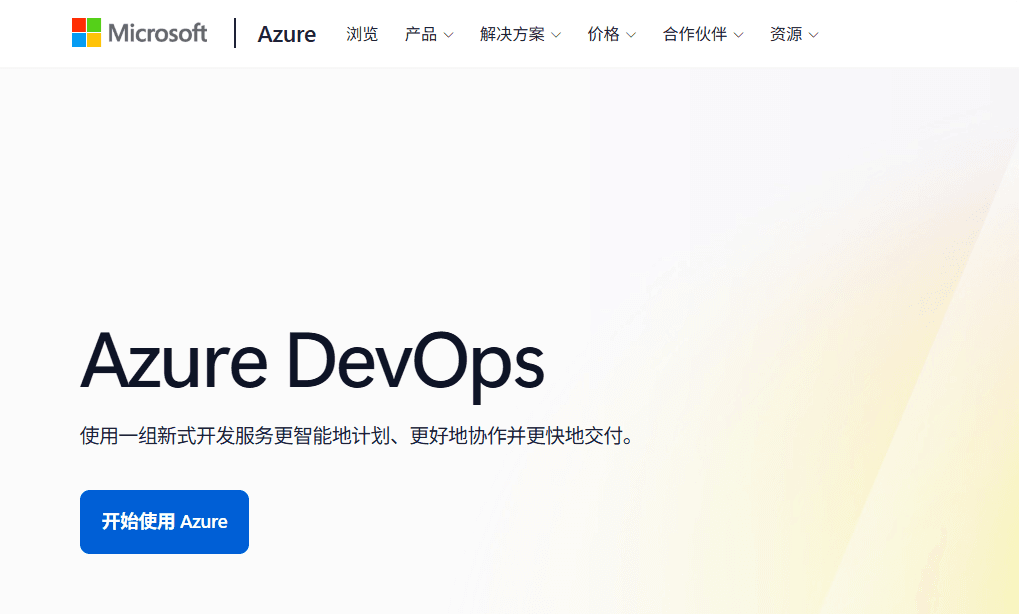Click the Microsoft four-square logo

pos(86,33)
